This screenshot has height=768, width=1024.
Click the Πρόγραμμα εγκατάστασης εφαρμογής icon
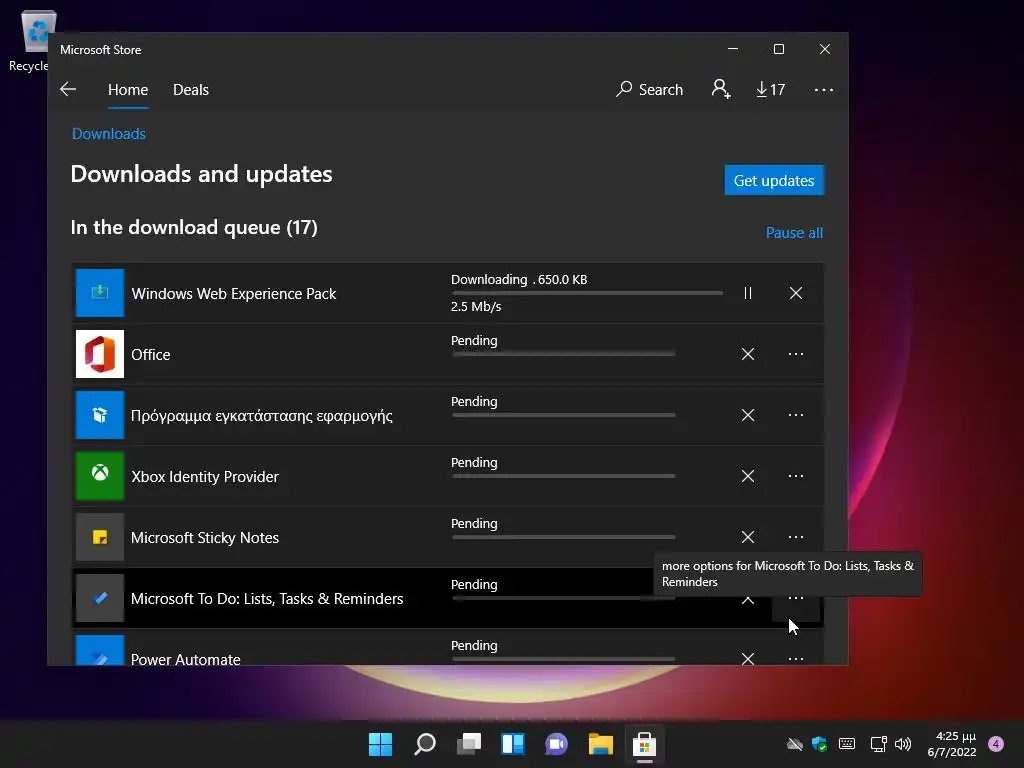click(x=100, y=415)
